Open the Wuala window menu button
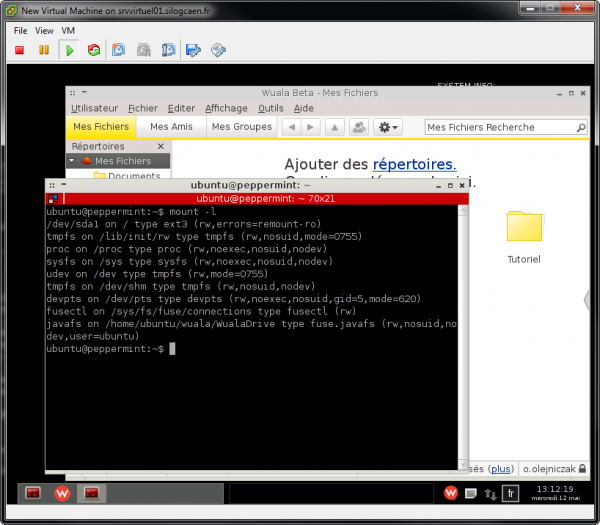Screen dimensions: 600x525 [x=73, y=93]
